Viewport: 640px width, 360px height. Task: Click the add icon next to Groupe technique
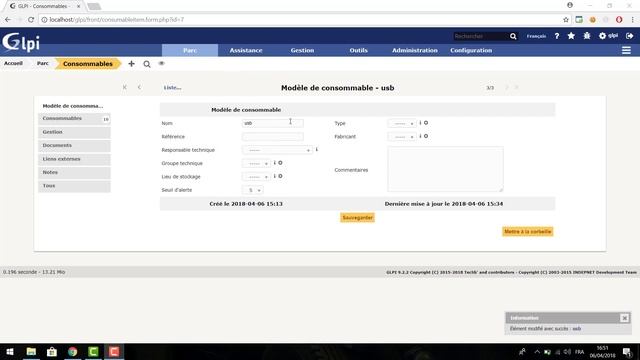280,163
